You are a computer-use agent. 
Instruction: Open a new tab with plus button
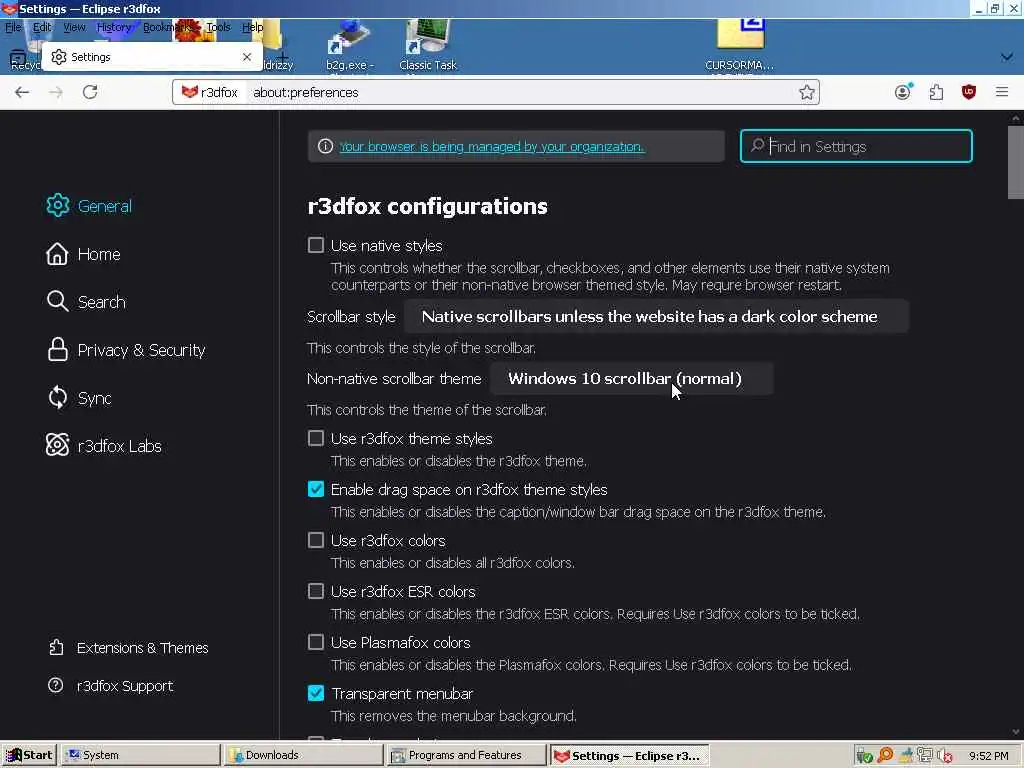pos(282,57)
